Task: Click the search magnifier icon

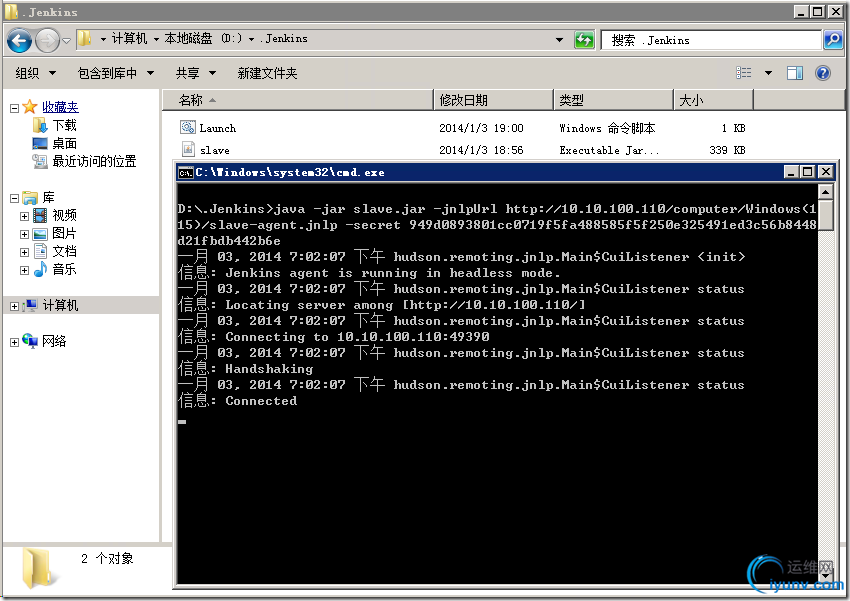Action: coord(833,40)
